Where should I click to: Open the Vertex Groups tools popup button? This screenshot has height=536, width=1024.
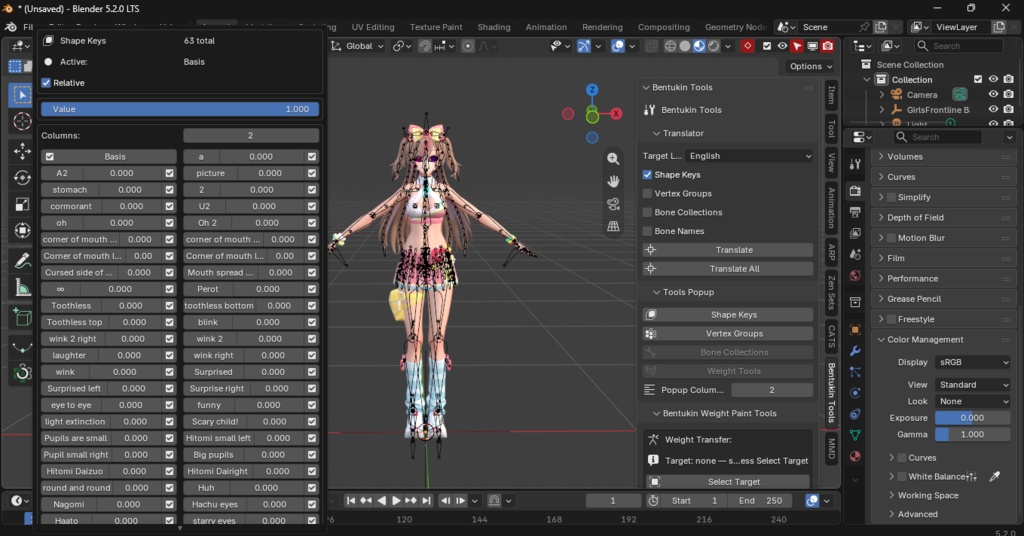click(x=728, y=334)
